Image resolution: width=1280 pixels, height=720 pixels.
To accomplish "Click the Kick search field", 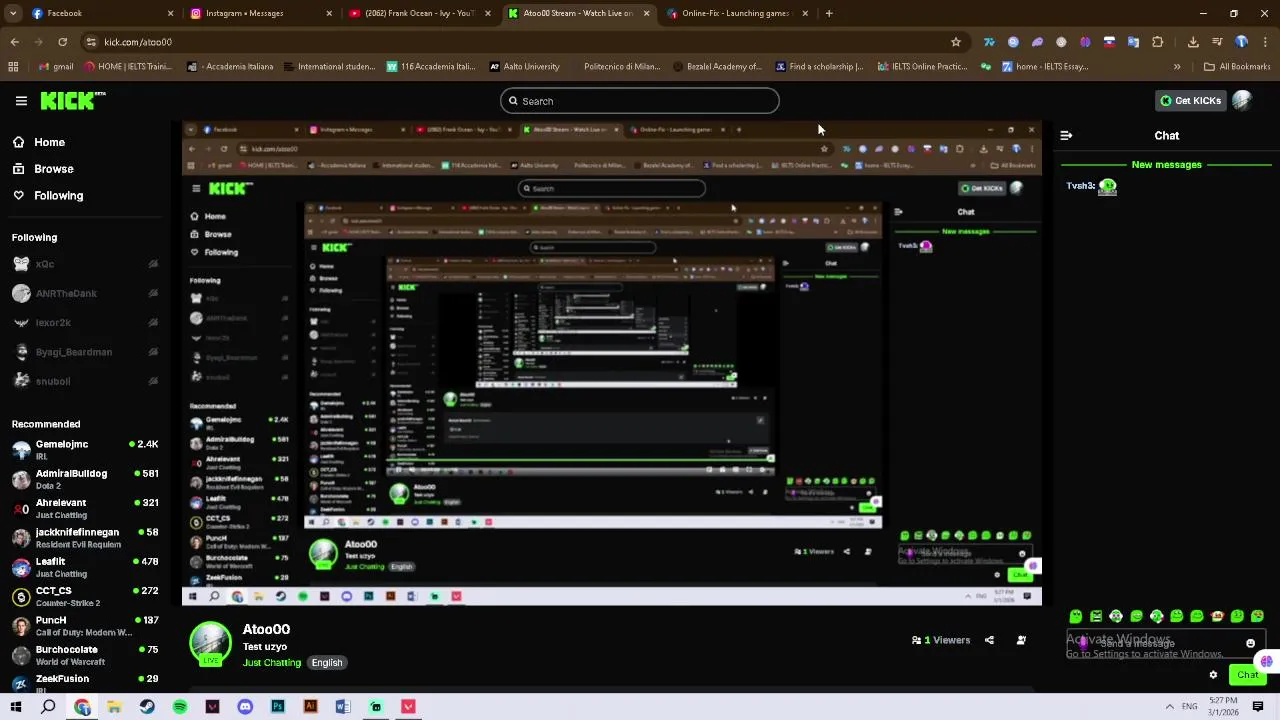I will (640, 101).
